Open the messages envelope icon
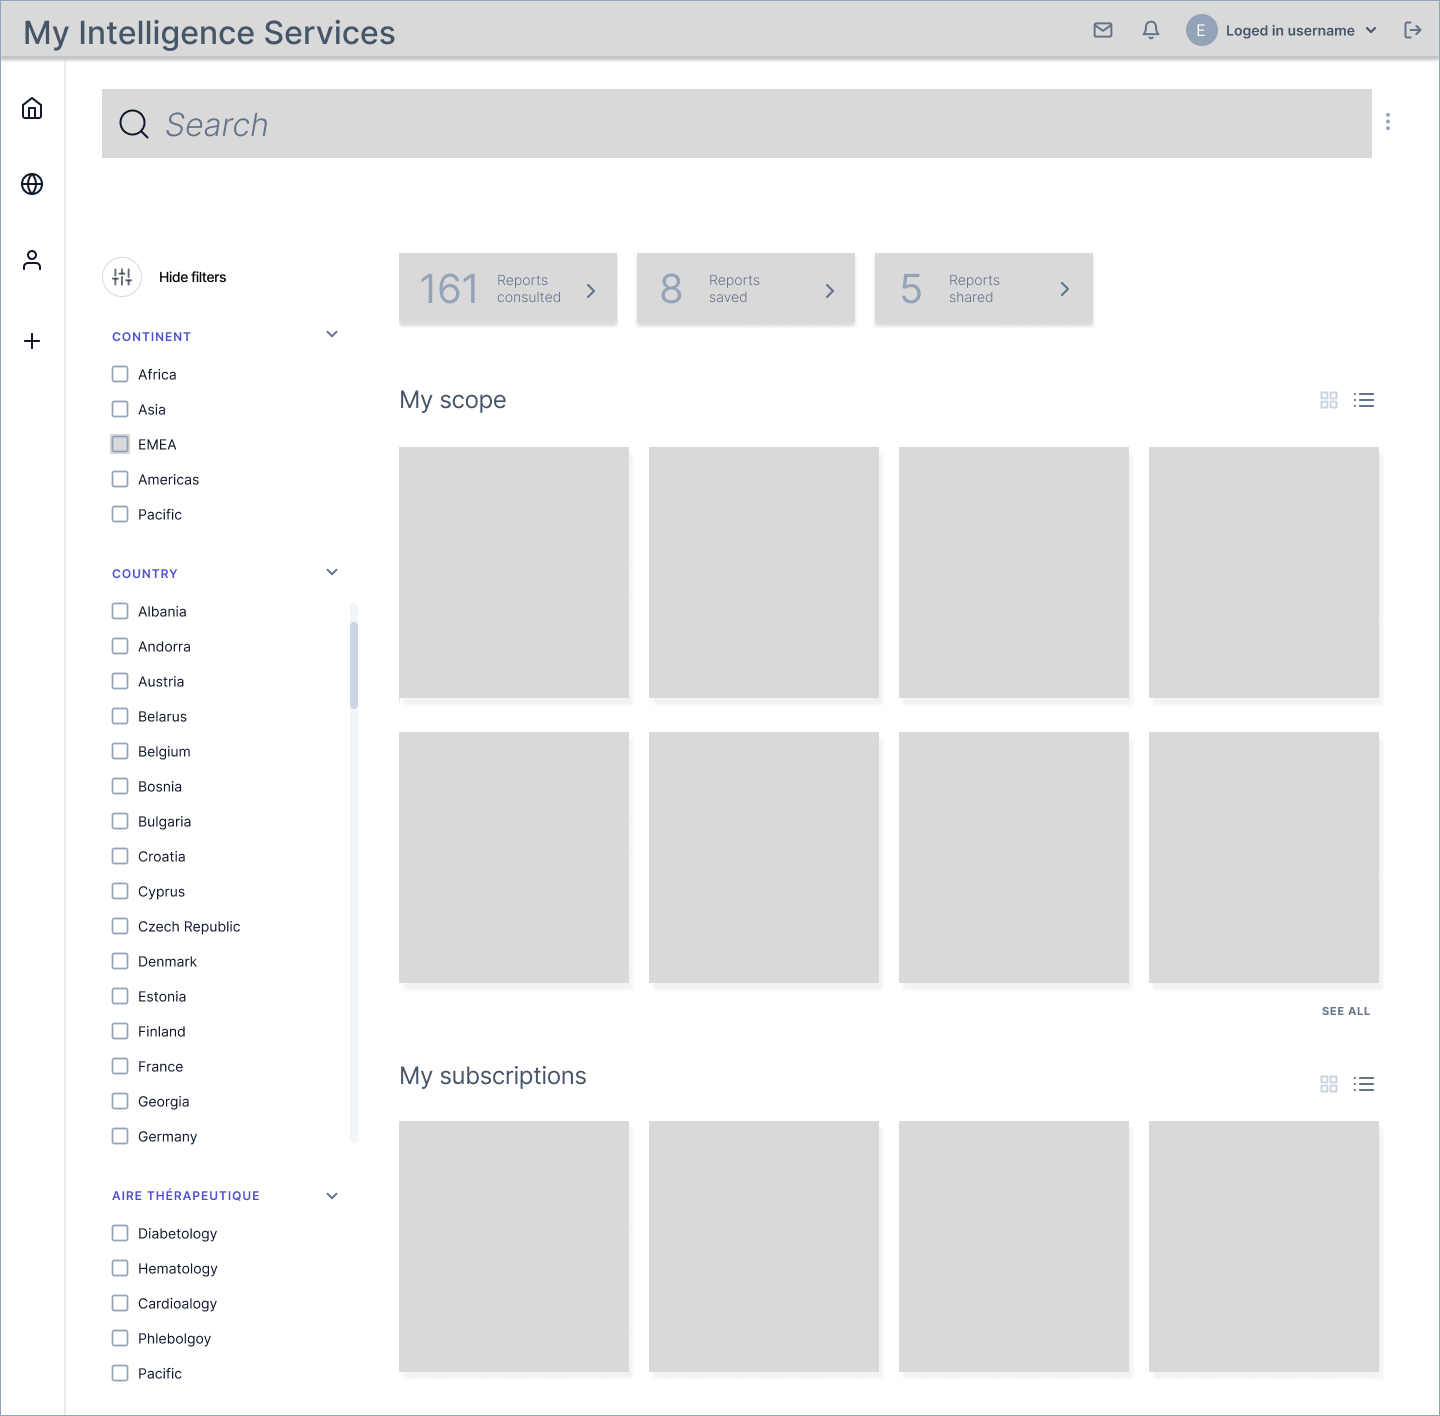 (x=1103, y=30)
